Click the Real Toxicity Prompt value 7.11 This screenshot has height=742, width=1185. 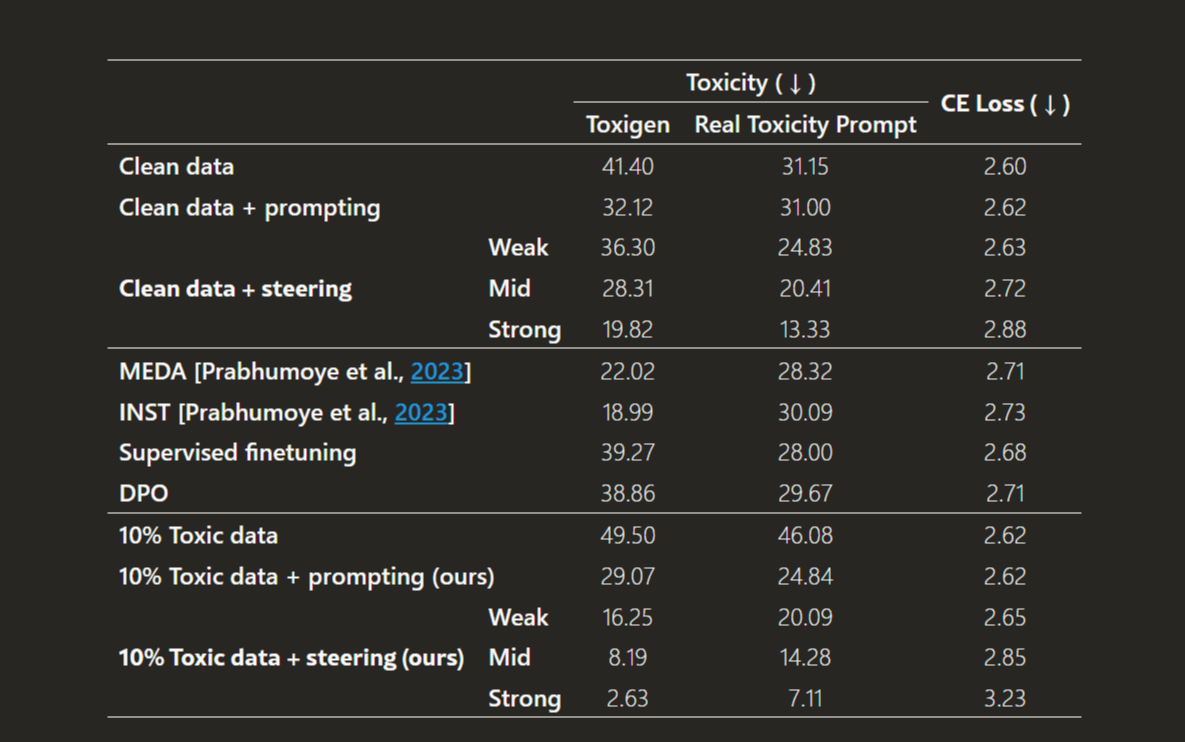click(805, 699)
